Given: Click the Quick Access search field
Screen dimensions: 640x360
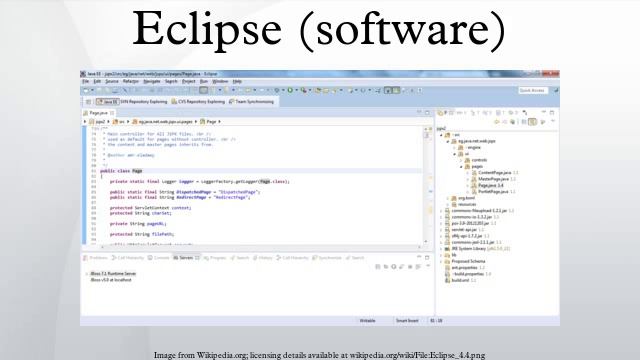Looking at the screenshot, I should click(533, 90).
